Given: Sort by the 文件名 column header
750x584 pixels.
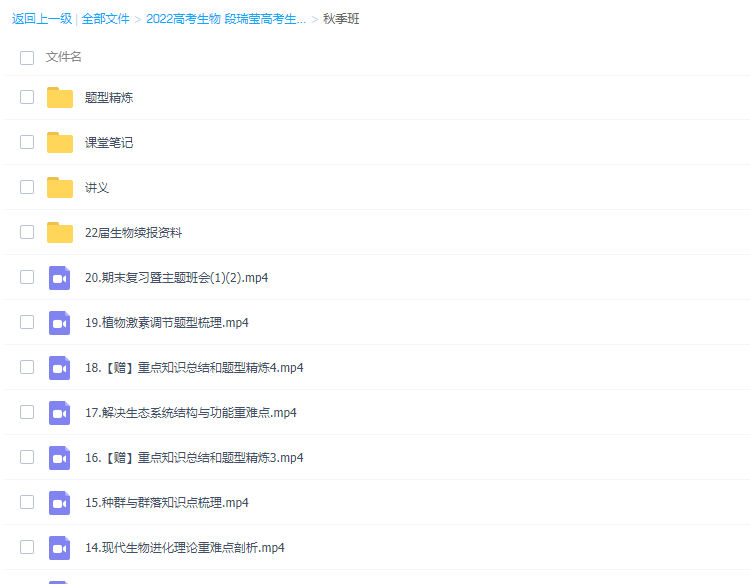Looking at the screenshot, I should point(64,58).
